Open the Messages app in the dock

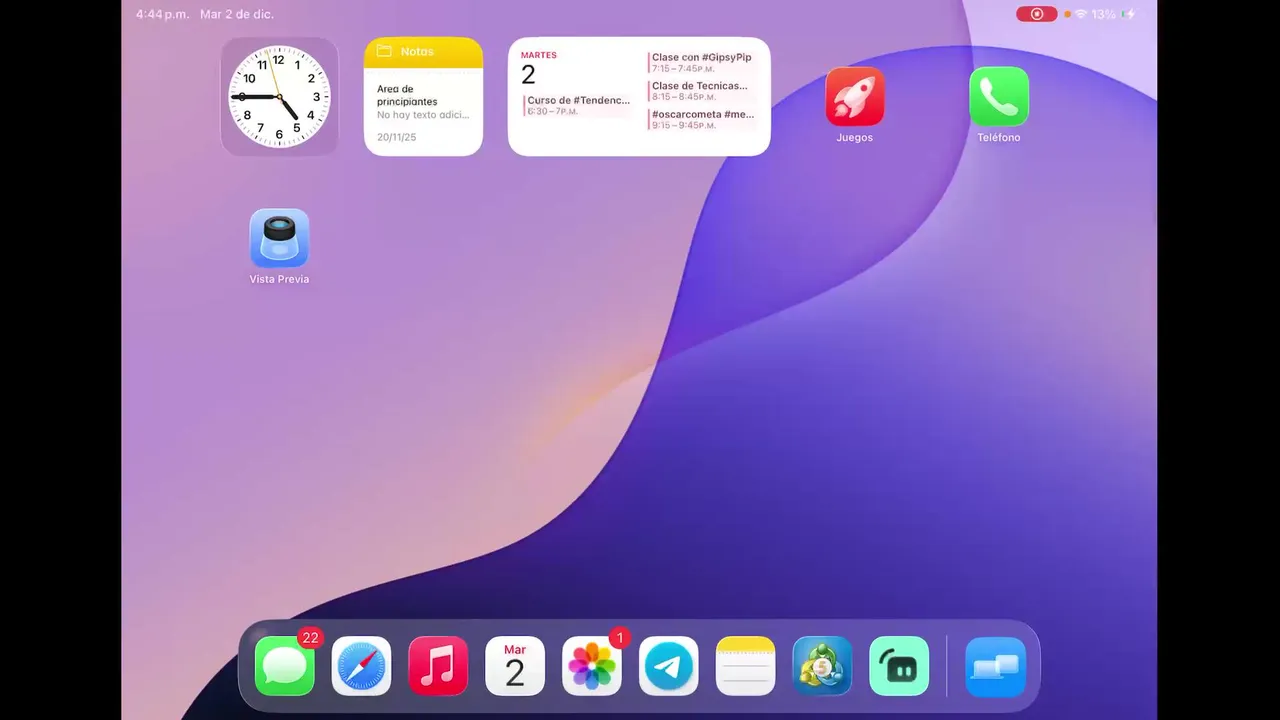(x=285, y=666)
